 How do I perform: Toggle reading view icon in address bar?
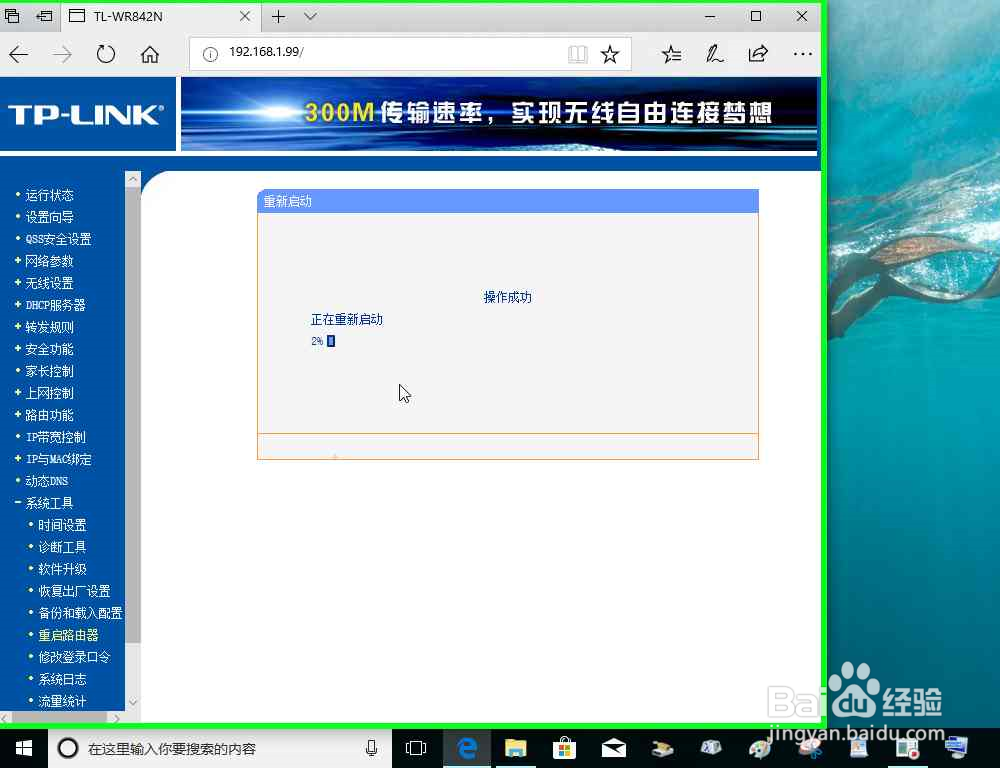[x=578, y=55]
